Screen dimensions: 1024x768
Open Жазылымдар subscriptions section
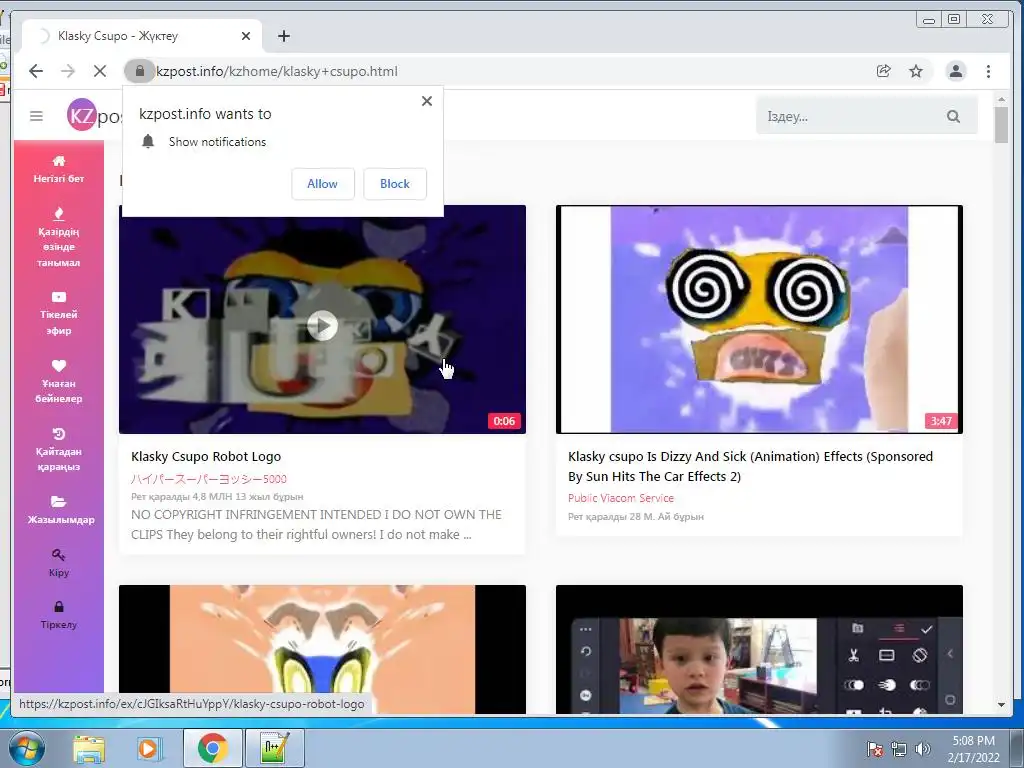59,511
